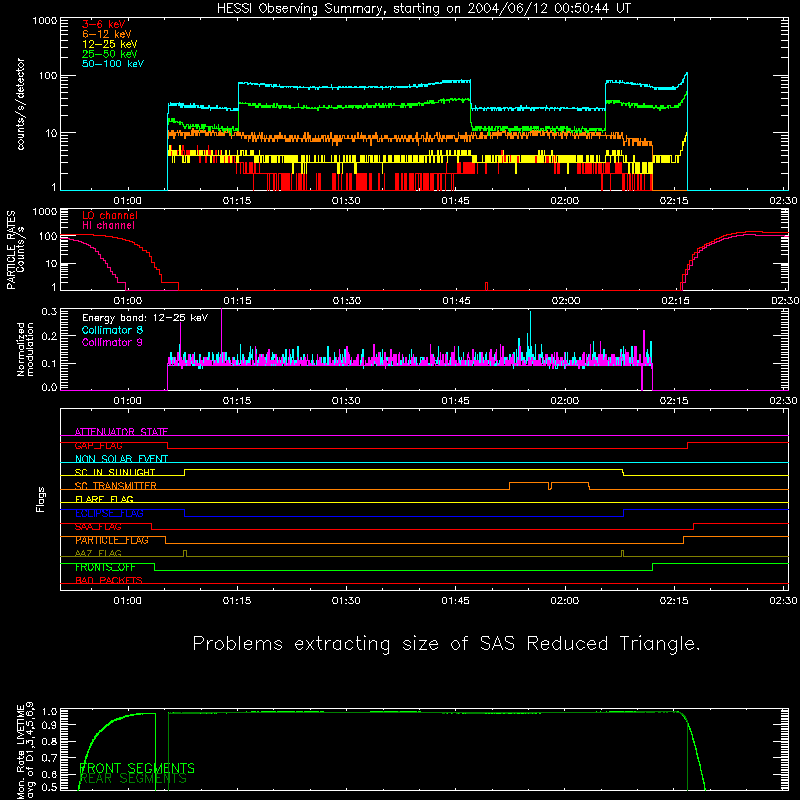Click the 01:45 time tick under the top panel

tap(455, 201)
